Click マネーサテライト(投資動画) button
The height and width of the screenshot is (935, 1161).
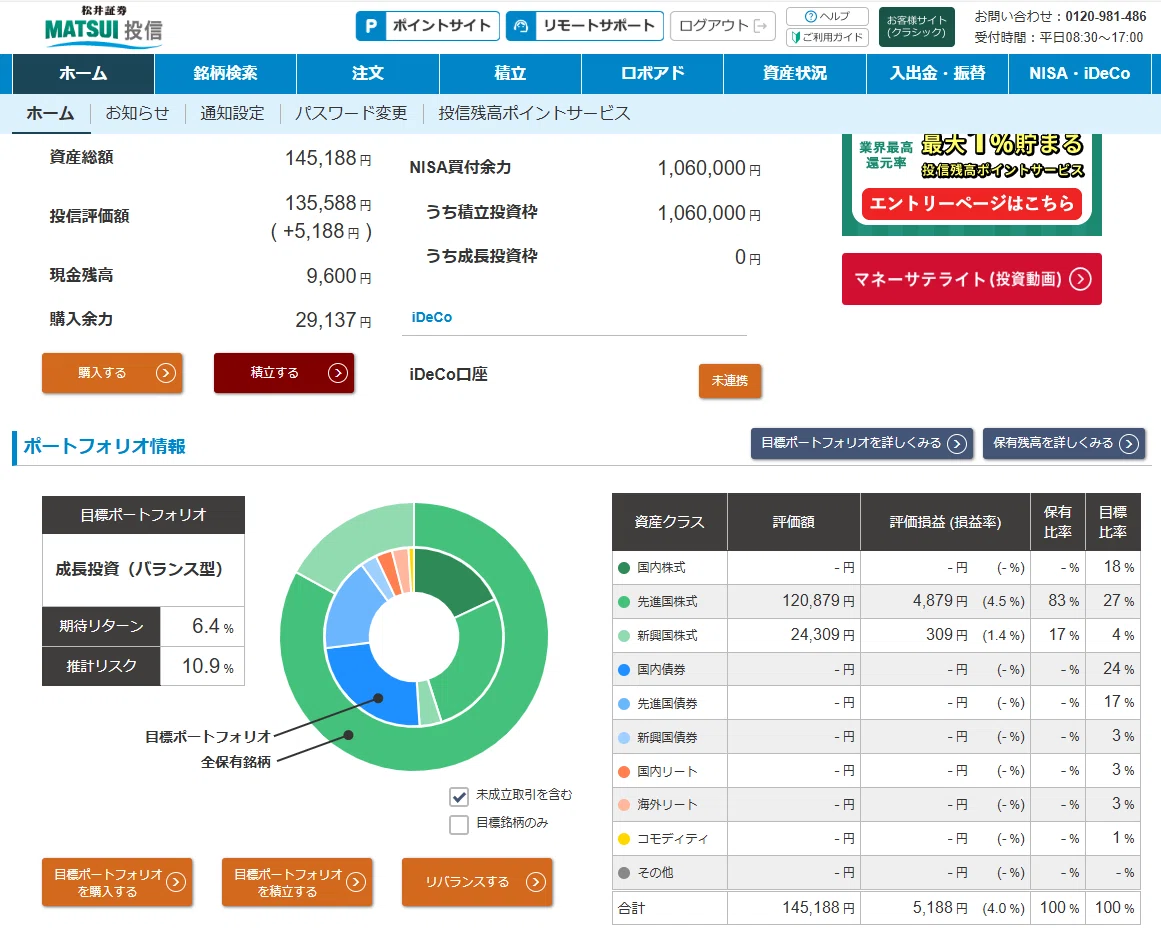pyautogui.click(x=971, y=279)
